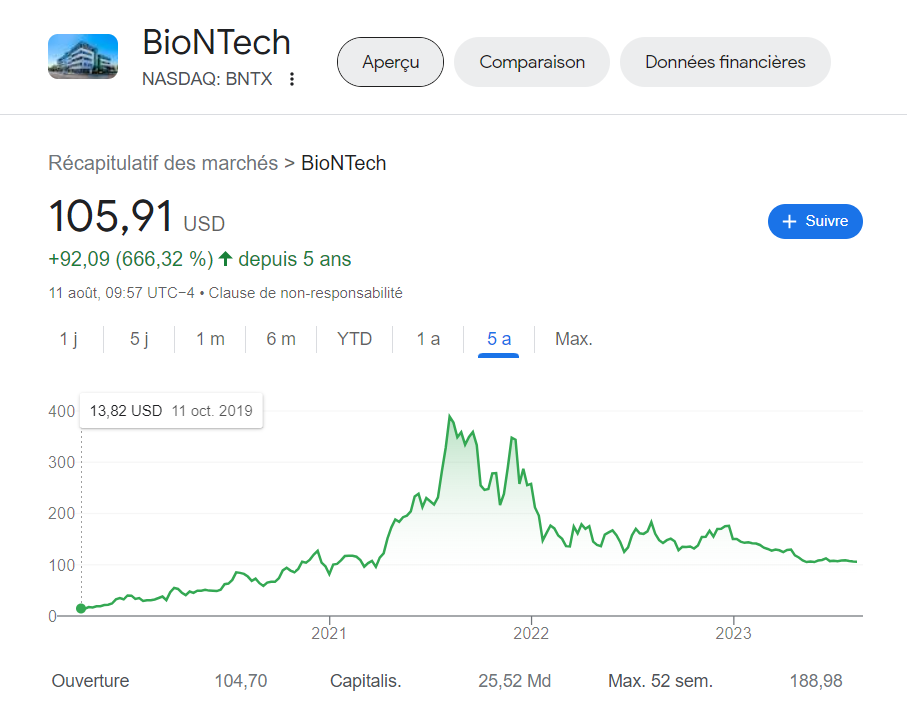Open the Données financières tab

(x=725, y=62)
